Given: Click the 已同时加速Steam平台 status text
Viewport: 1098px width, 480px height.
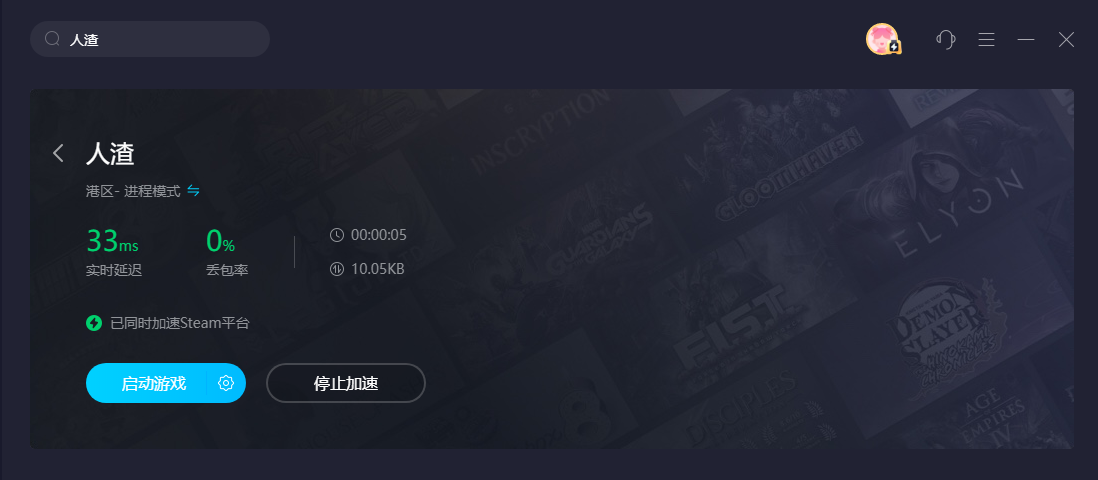Looking at the screenshot, I should click(x=180, y=323).
